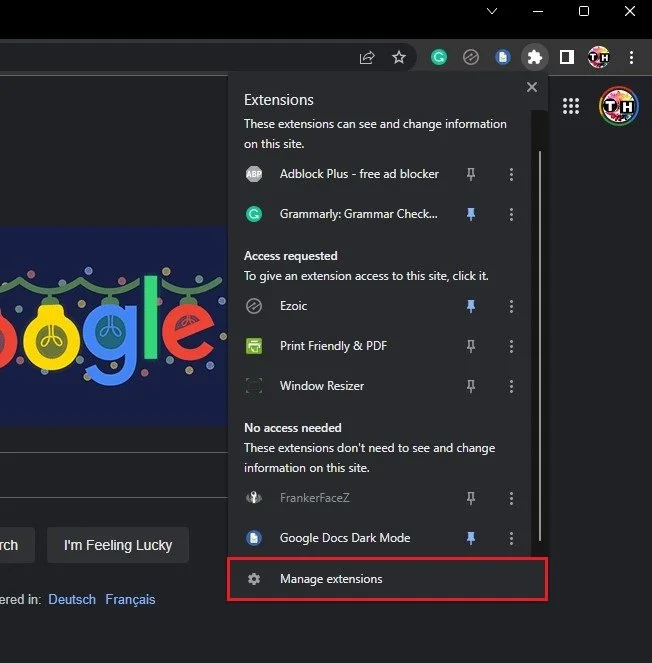Click the Ezoic icon in the extensions list
Screen dimensions: 652x663
coord(254,306)
